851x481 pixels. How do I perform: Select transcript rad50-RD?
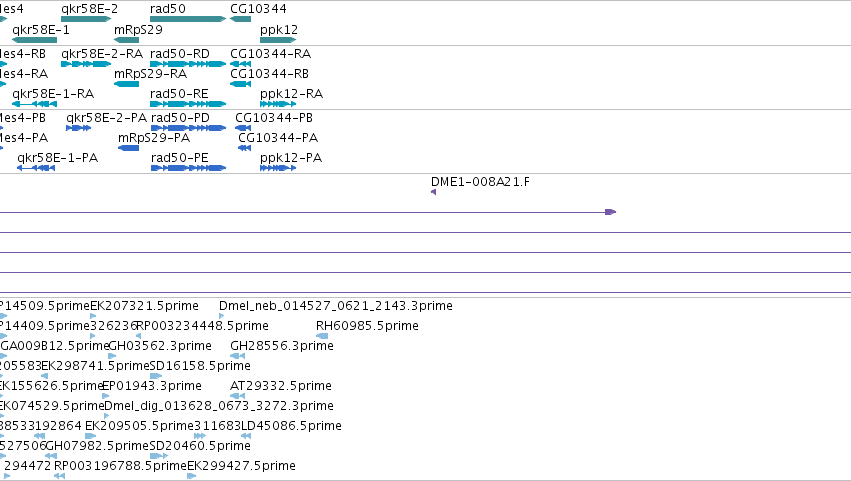188,64
